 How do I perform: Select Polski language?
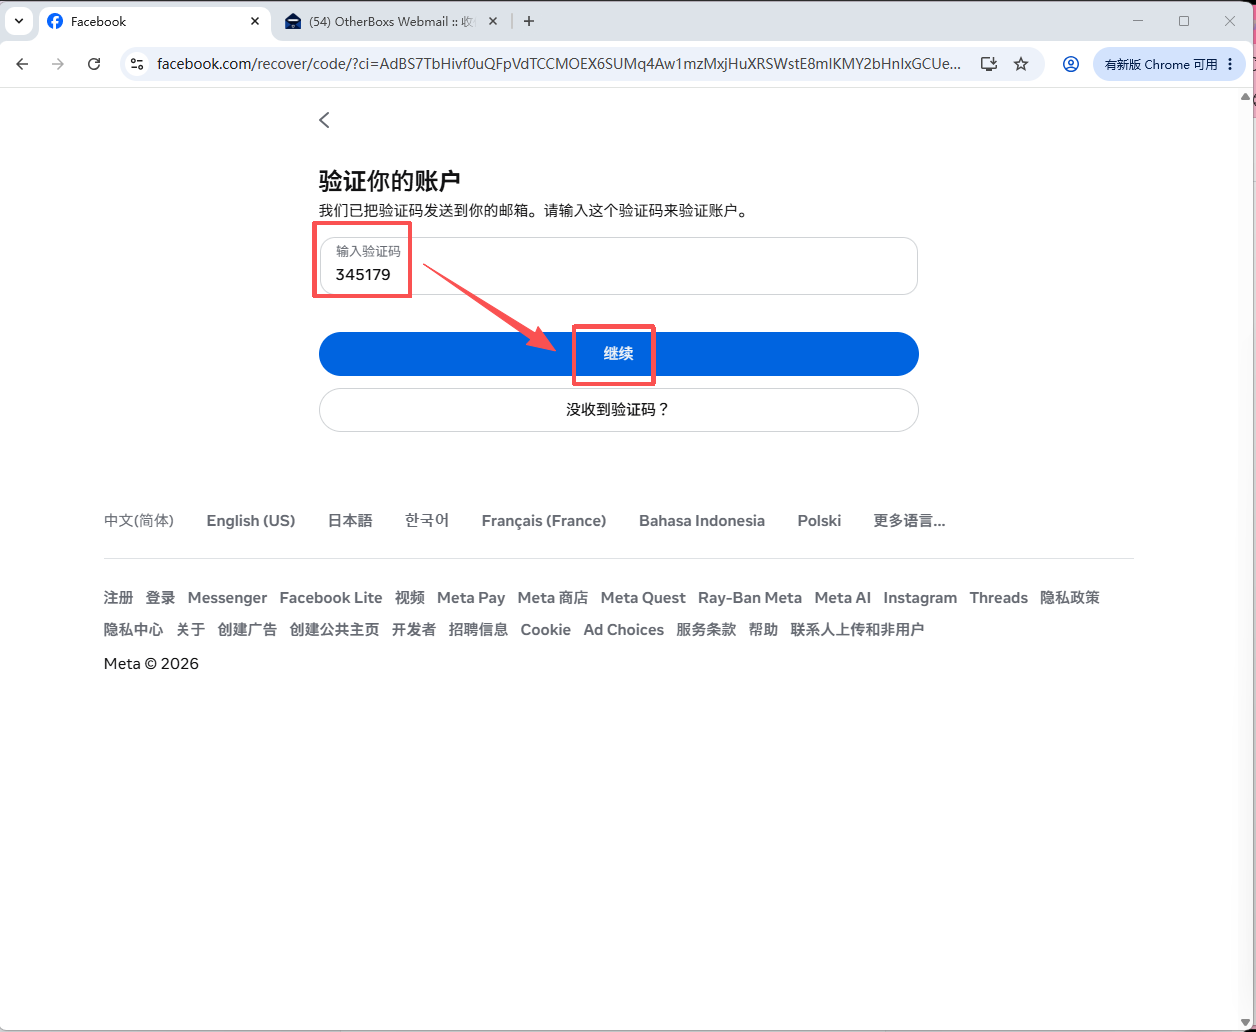(x=819, y=521)
